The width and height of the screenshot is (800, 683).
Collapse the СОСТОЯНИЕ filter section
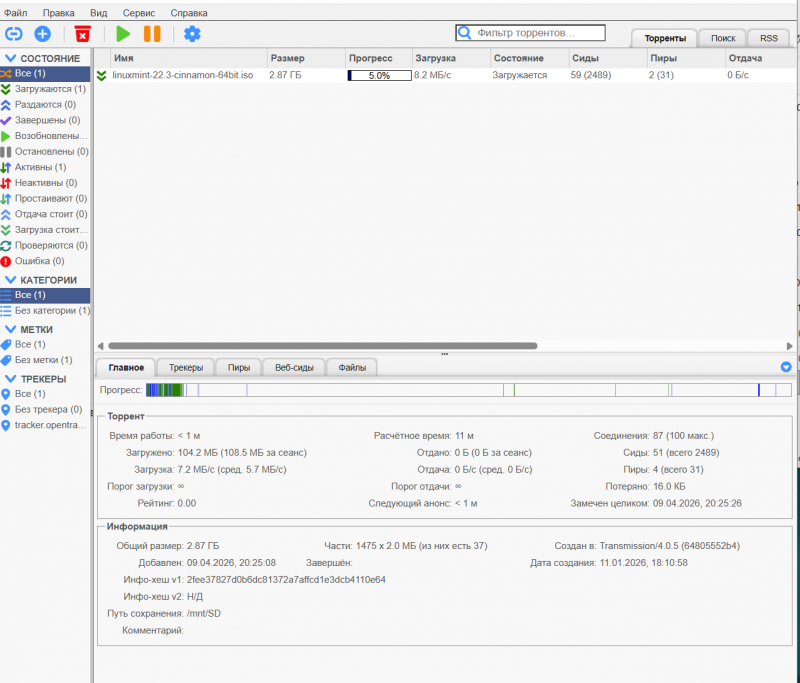11,59
